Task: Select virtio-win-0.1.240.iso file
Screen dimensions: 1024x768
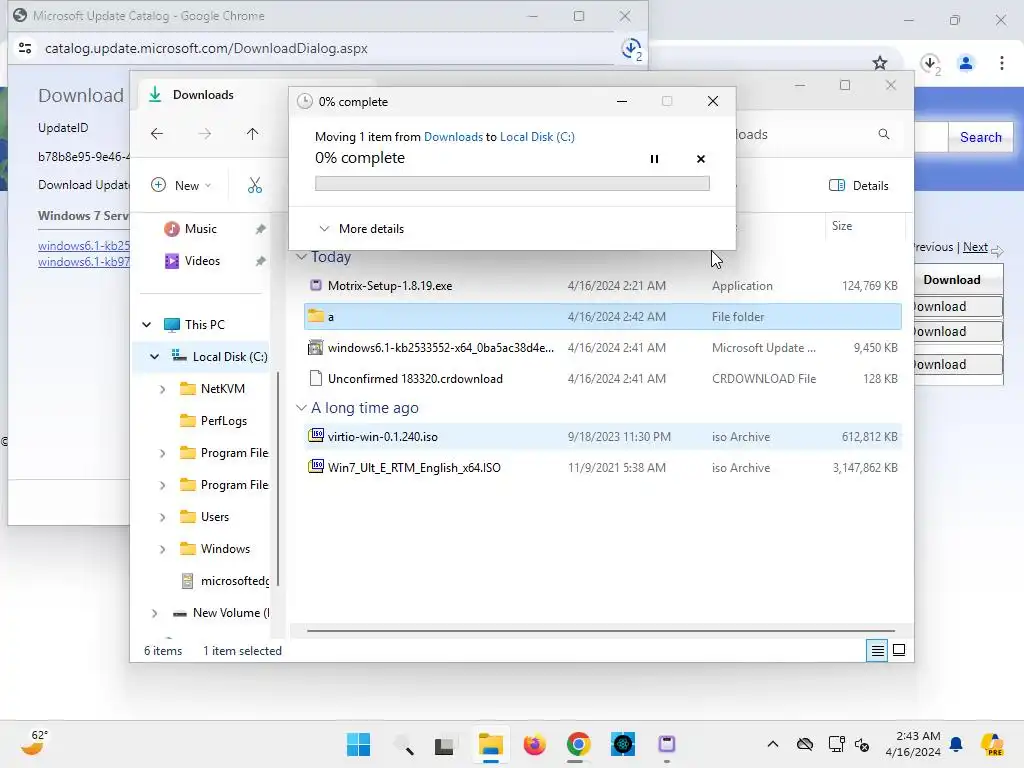Action: [x=603, y=436]
